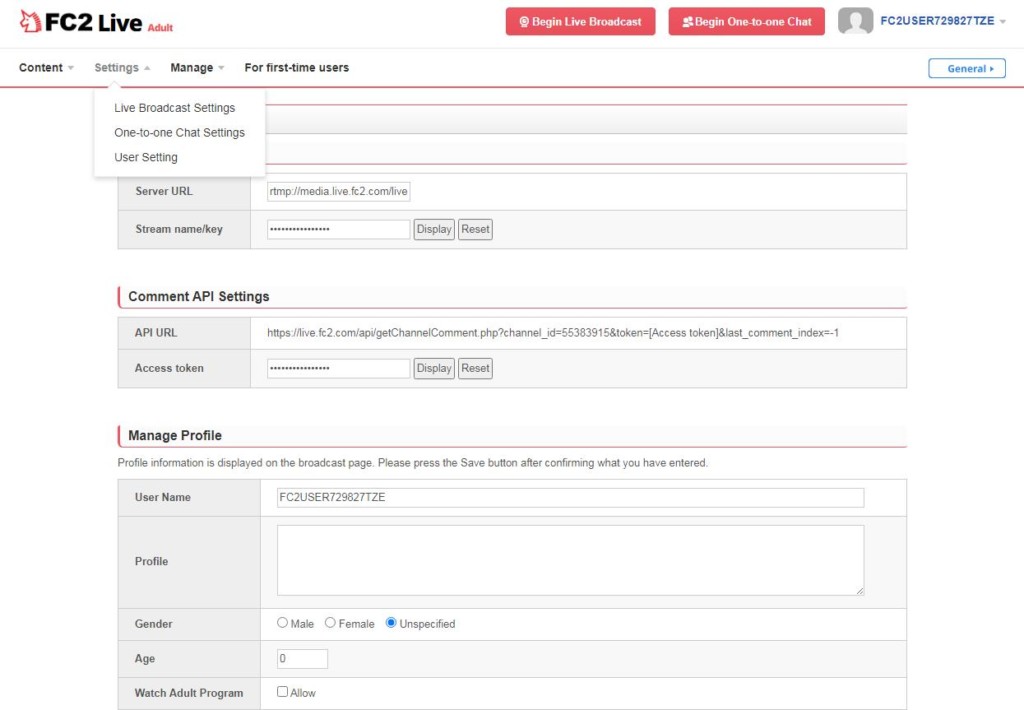
Task: Focus the Age input field
Action: tap(302, 658)
